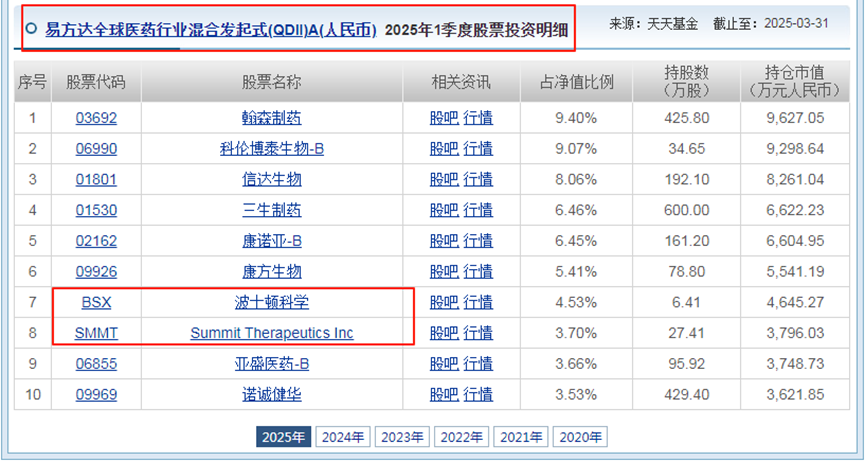Click the 3.70% net value cell
This screenshot has width=865, height=461.
(x=576, y=334)
